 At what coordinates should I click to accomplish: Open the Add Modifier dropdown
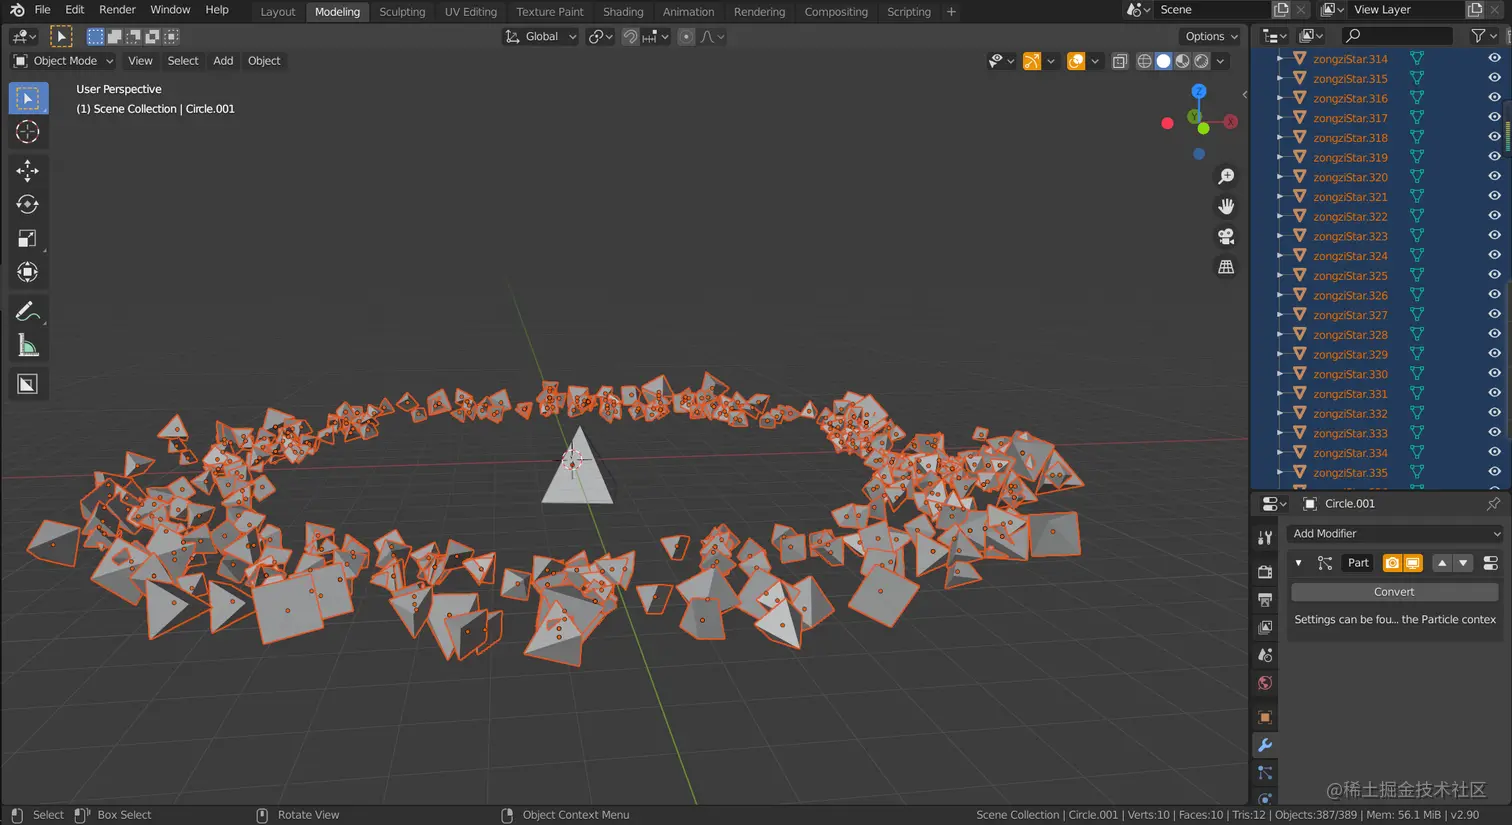(1396, 534)
